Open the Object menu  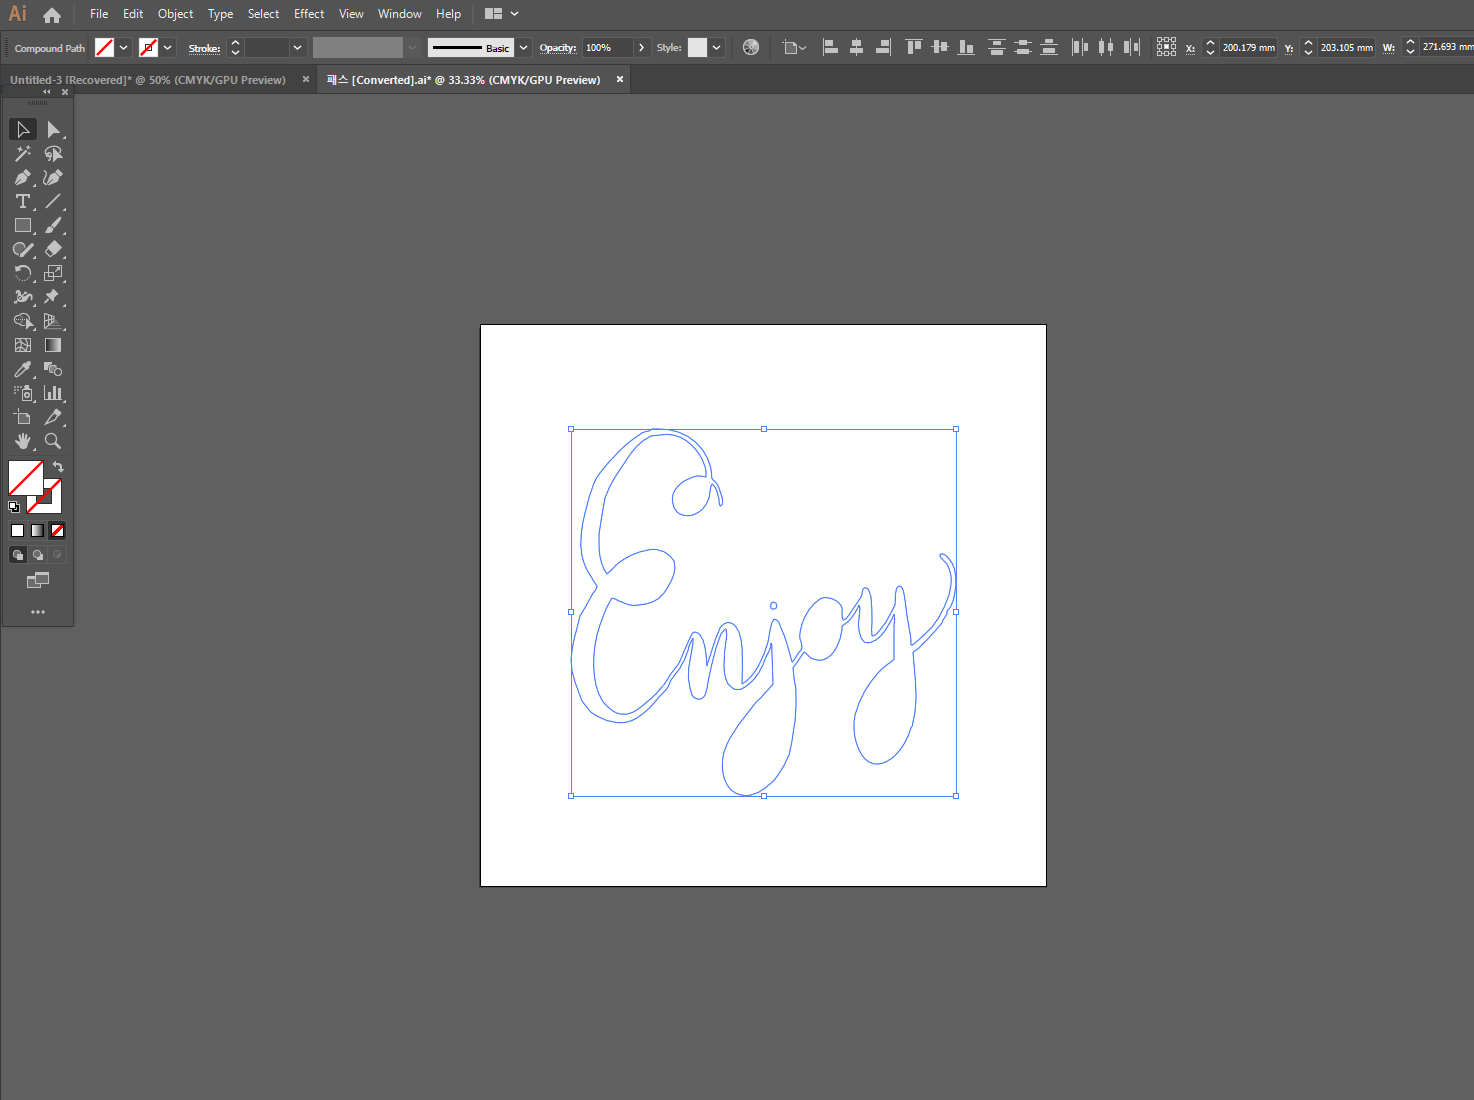[x=175, y=14]
